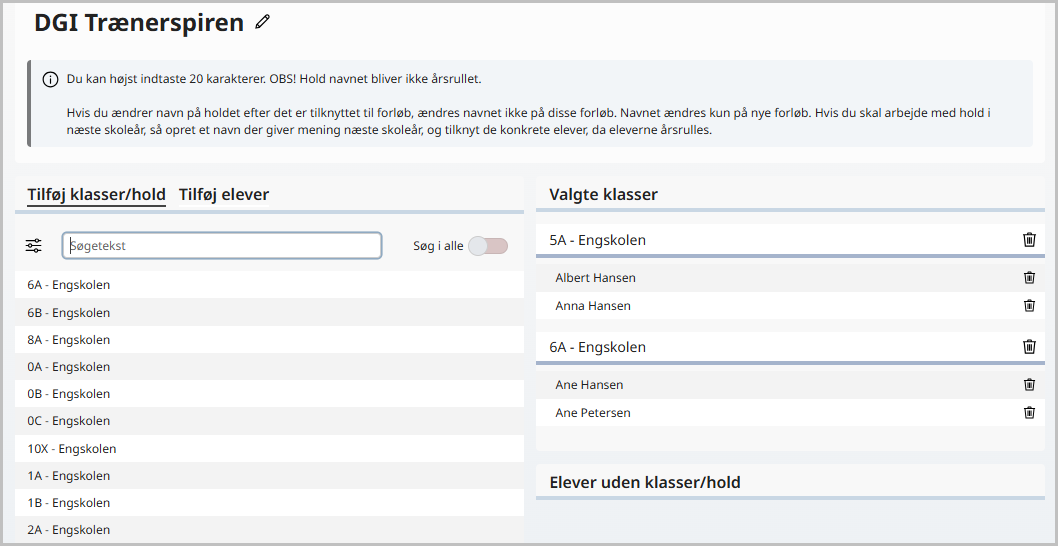Add 2A - Engskolen from the class list

(269, 530)
